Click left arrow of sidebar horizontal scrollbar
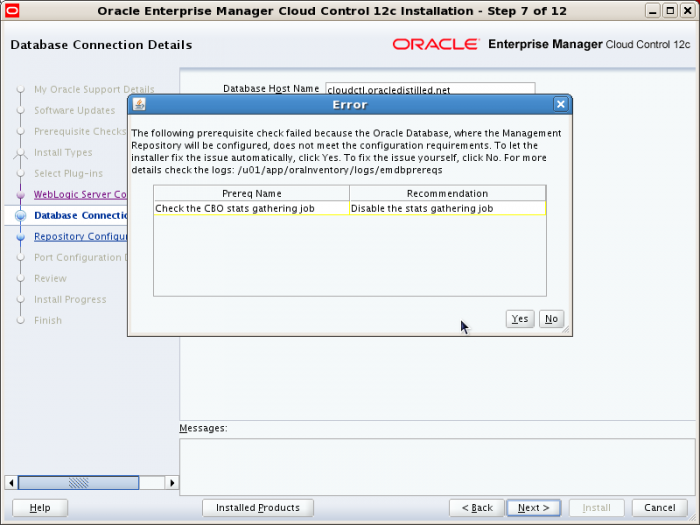 point(11,483)
